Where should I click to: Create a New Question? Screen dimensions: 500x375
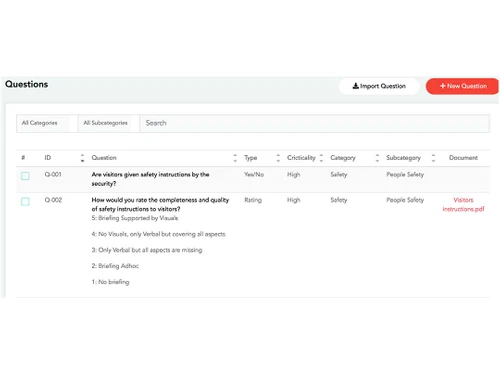tap(462, 86)
